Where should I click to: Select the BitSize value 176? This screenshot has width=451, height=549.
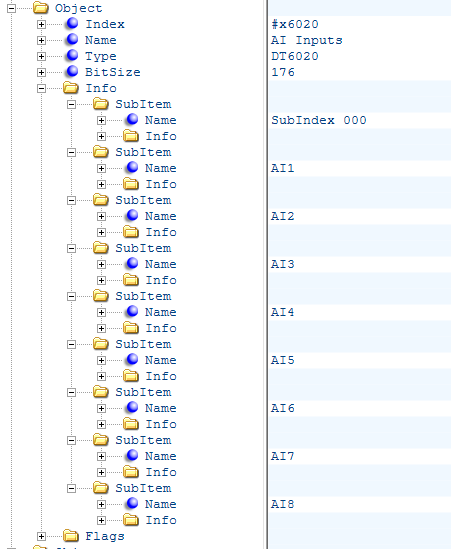coord(283,72)
